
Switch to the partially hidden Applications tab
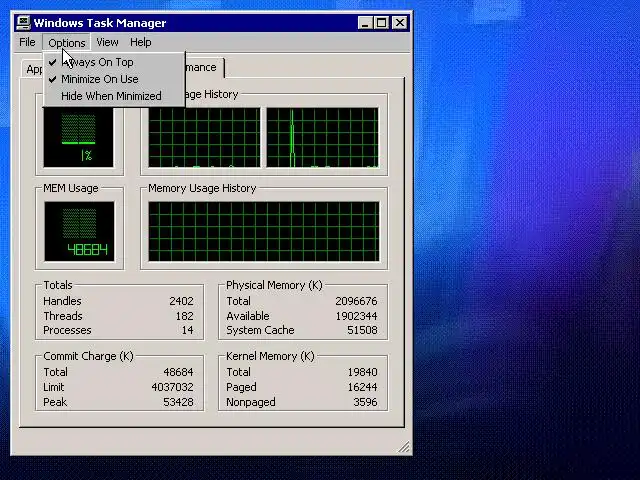(33, 69)
